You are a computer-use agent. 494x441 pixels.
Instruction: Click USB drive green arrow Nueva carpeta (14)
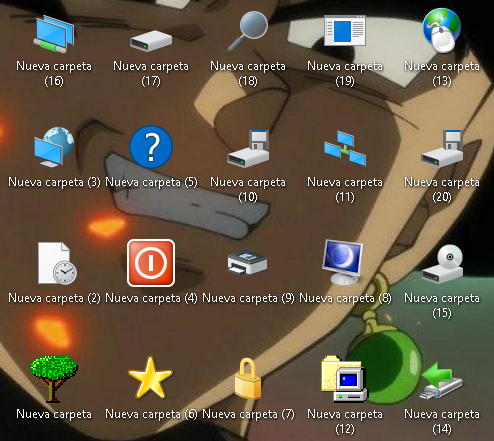coord(441,381)
